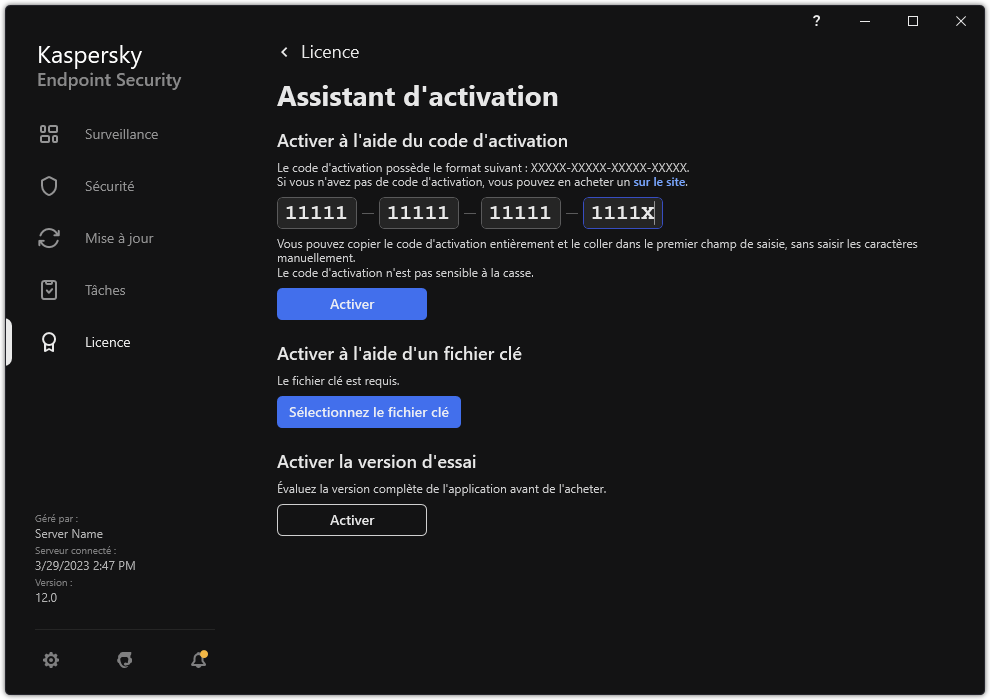The width and height of the screenshot is (990, 700).
Task: Go back using the chevron beside Licence
Action: tap(284, 51)
